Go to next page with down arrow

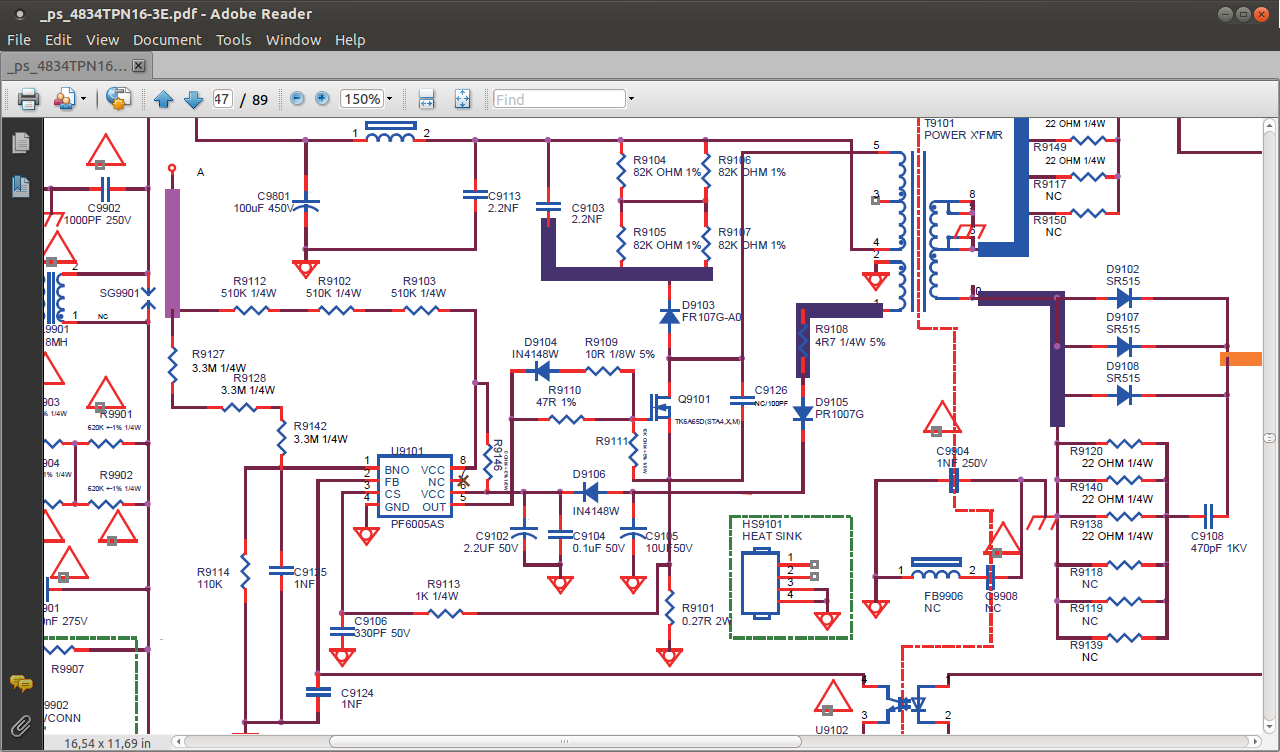click(x=193, y=99)
